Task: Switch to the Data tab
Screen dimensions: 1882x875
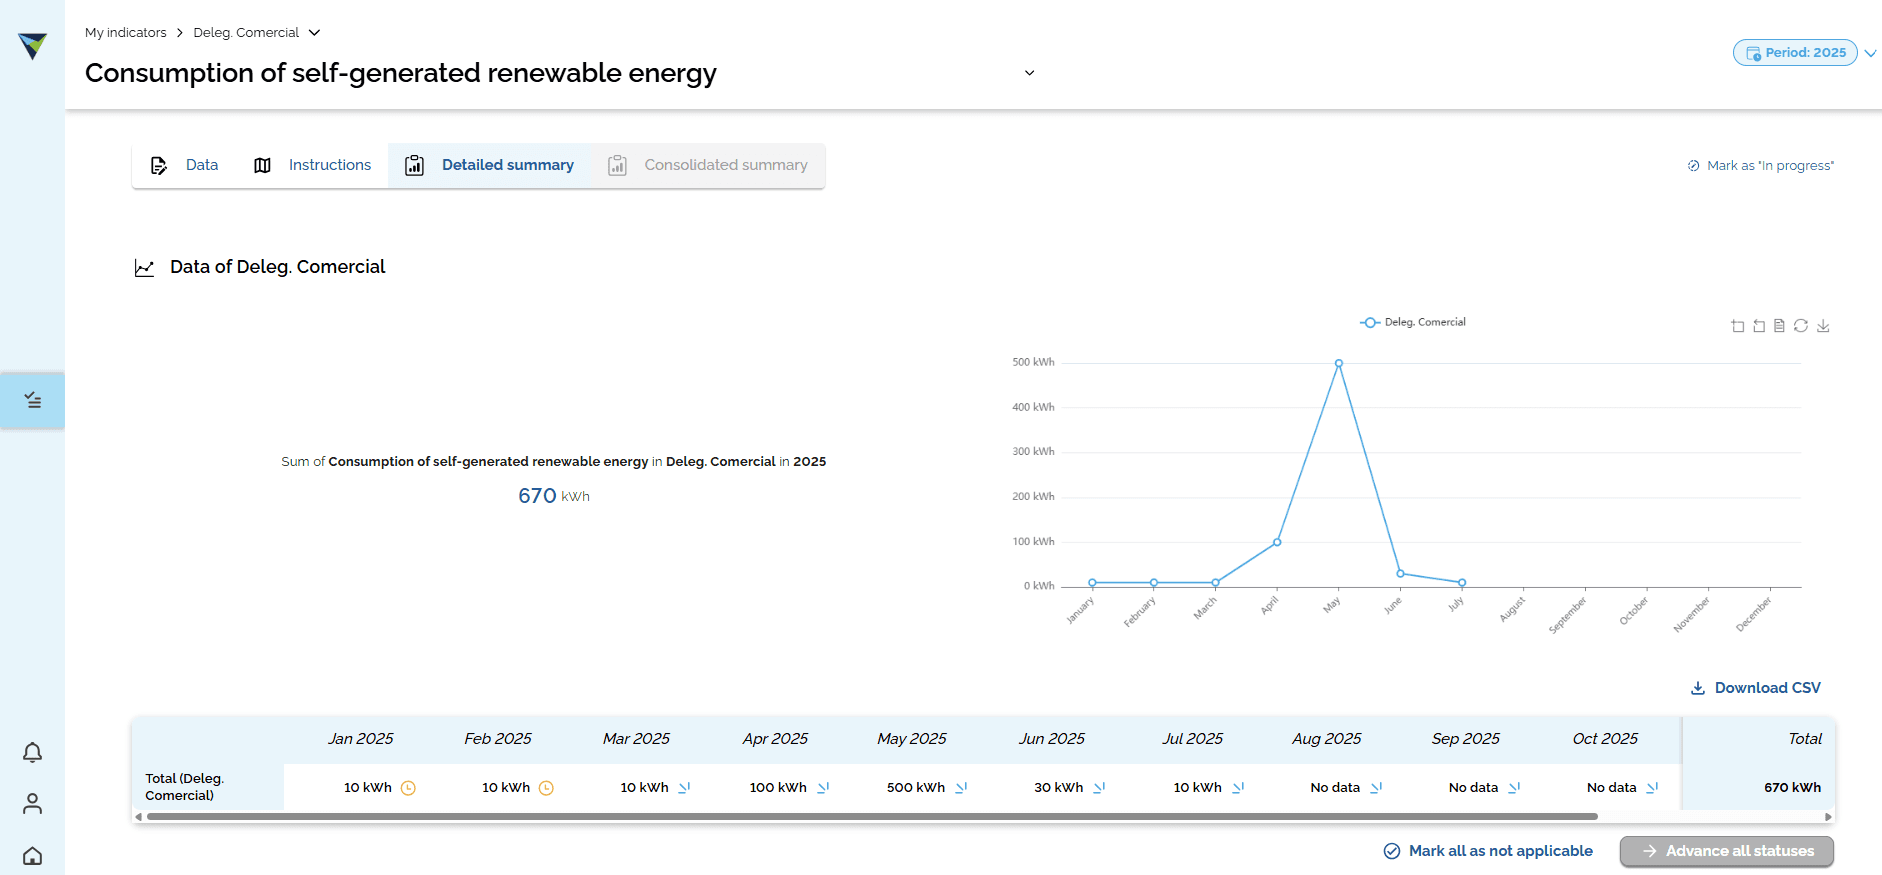Action: (184, 165)
